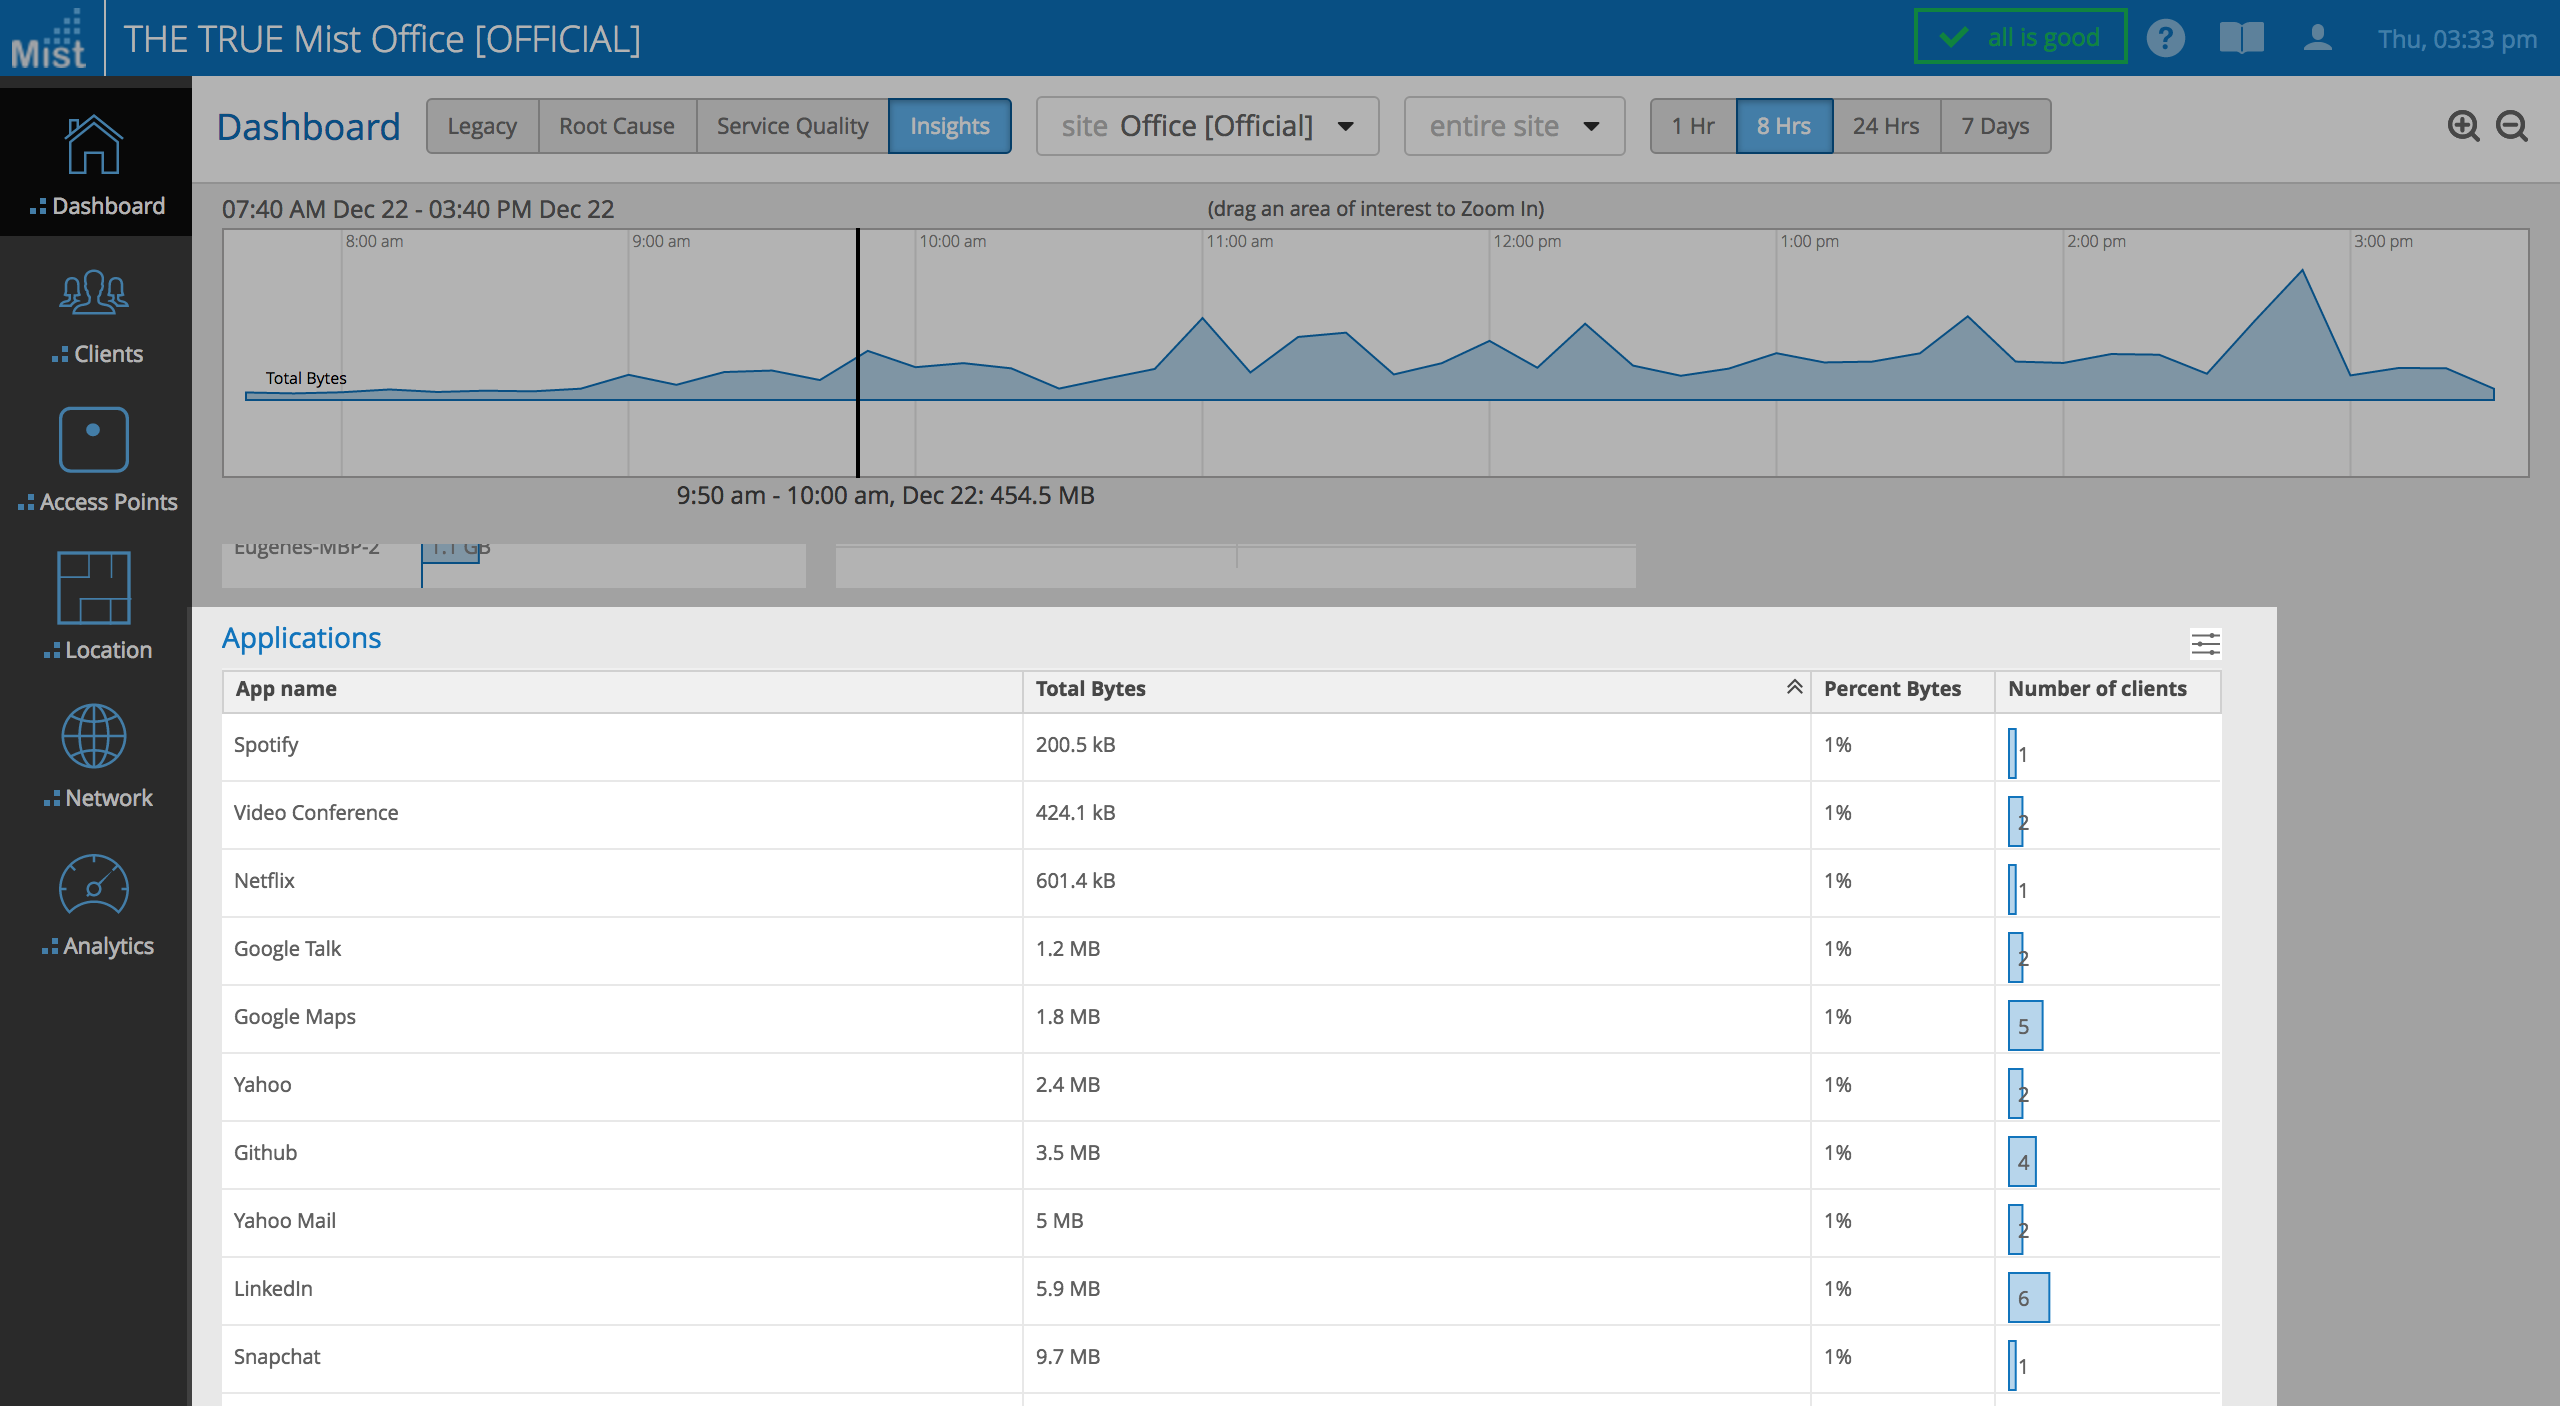
Task: Select the 1 Hr time range
Action: click(1692, 127)
